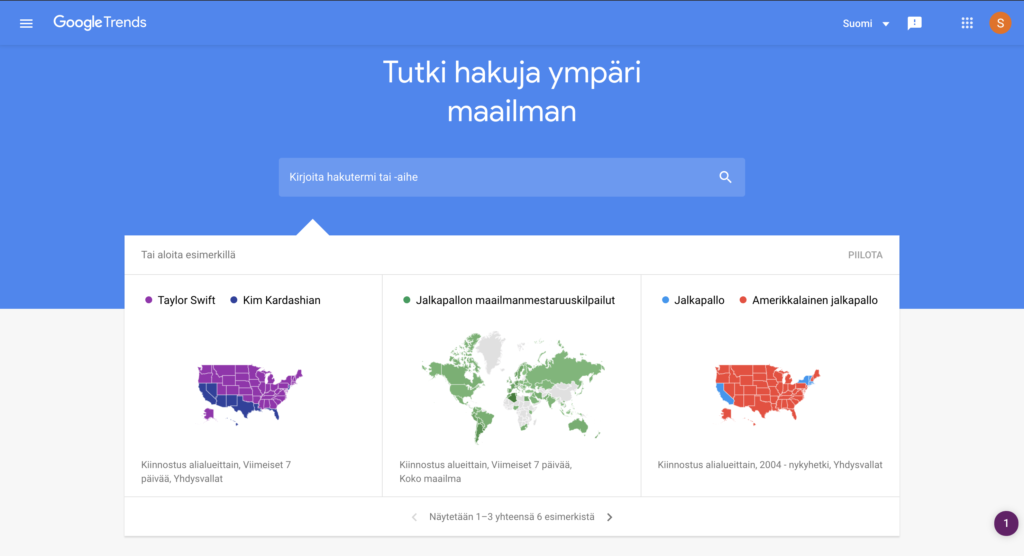Screen dimensions: 1024x556
Task: Click the dropdown arrow next to Suomi
Action: [886, 24]
